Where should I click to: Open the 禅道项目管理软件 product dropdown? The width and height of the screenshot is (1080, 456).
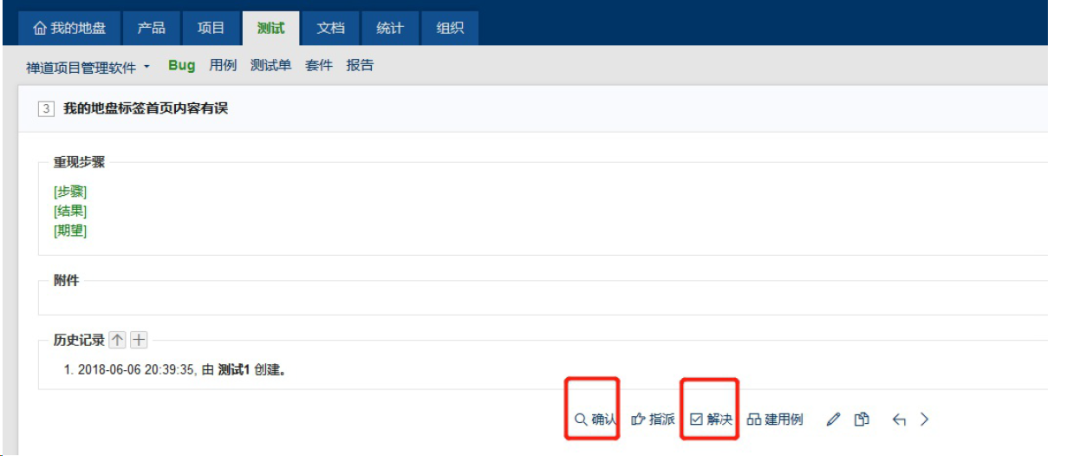pyautogui.click(x=88, y=66)
